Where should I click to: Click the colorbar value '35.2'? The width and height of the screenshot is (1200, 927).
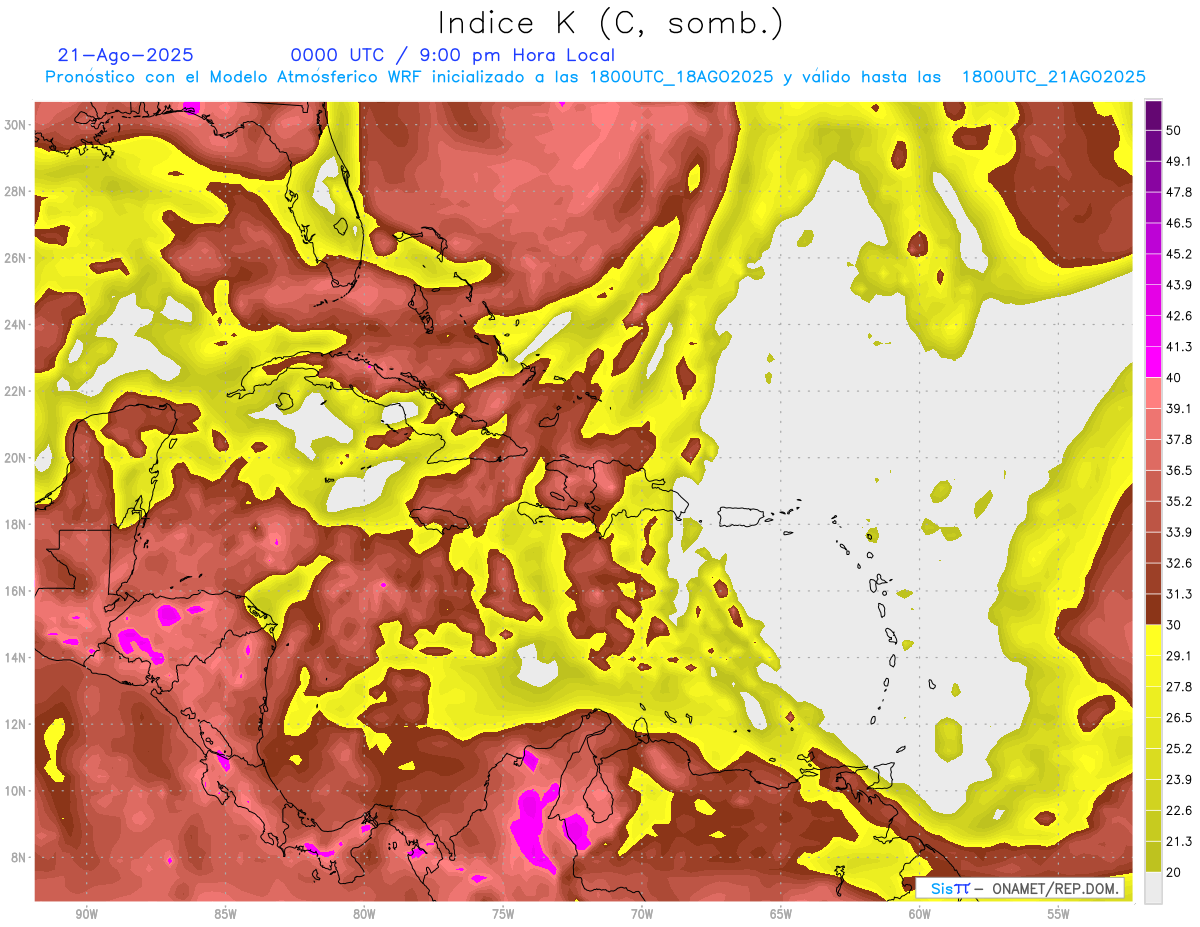(1179, 501)
